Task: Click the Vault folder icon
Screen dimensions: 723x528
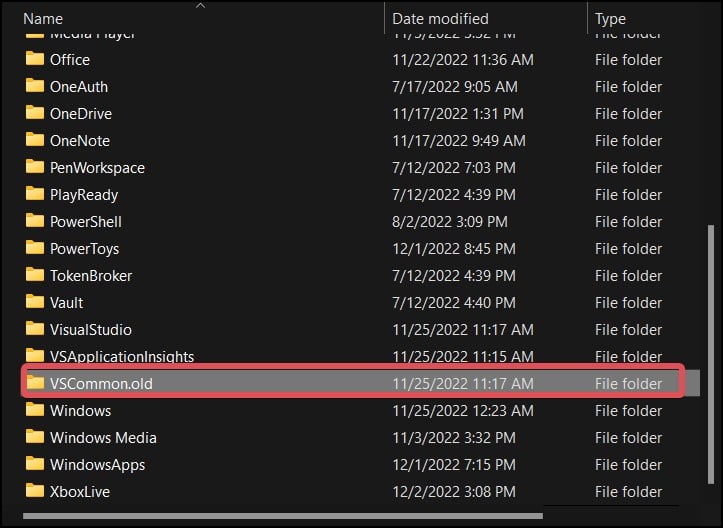Action: point(35,302)
